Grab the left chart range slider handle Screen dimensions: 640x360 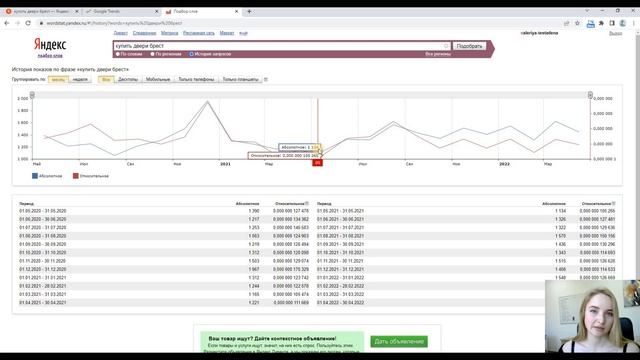[x=32, y=95]
